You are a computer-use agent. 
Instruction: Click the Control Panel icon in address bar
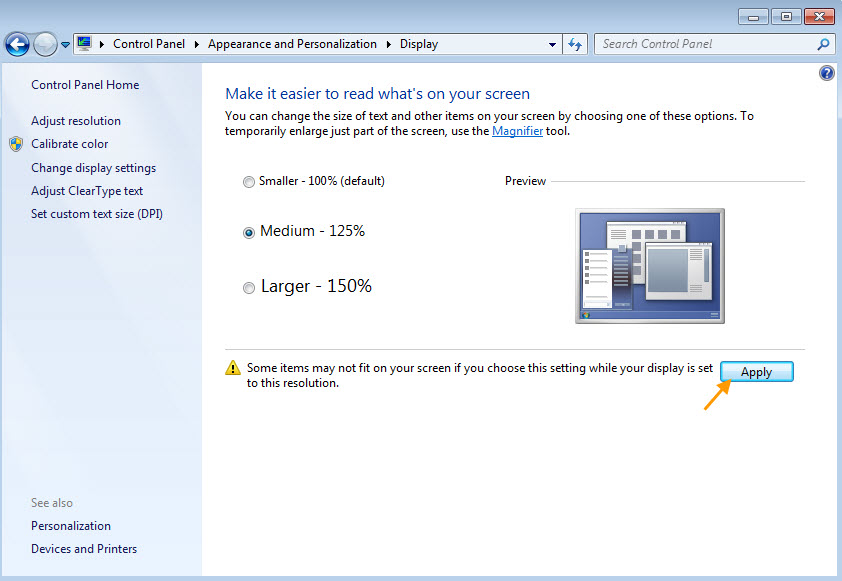[84, 44]
